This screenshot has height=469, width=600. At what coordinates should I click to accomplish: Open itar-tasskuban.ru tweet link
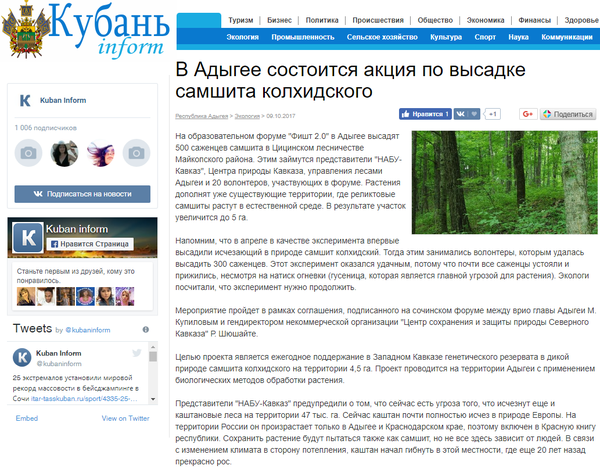point(84,399)
